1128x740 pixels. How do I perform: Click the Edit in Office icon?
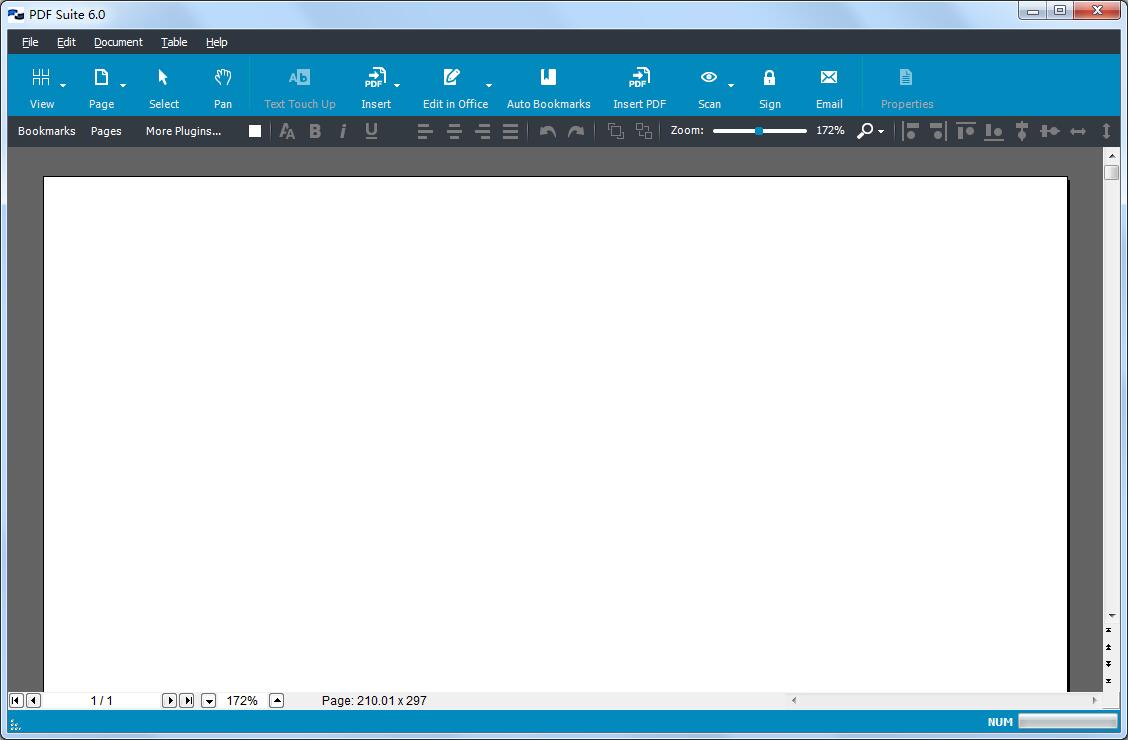point(452,77)
